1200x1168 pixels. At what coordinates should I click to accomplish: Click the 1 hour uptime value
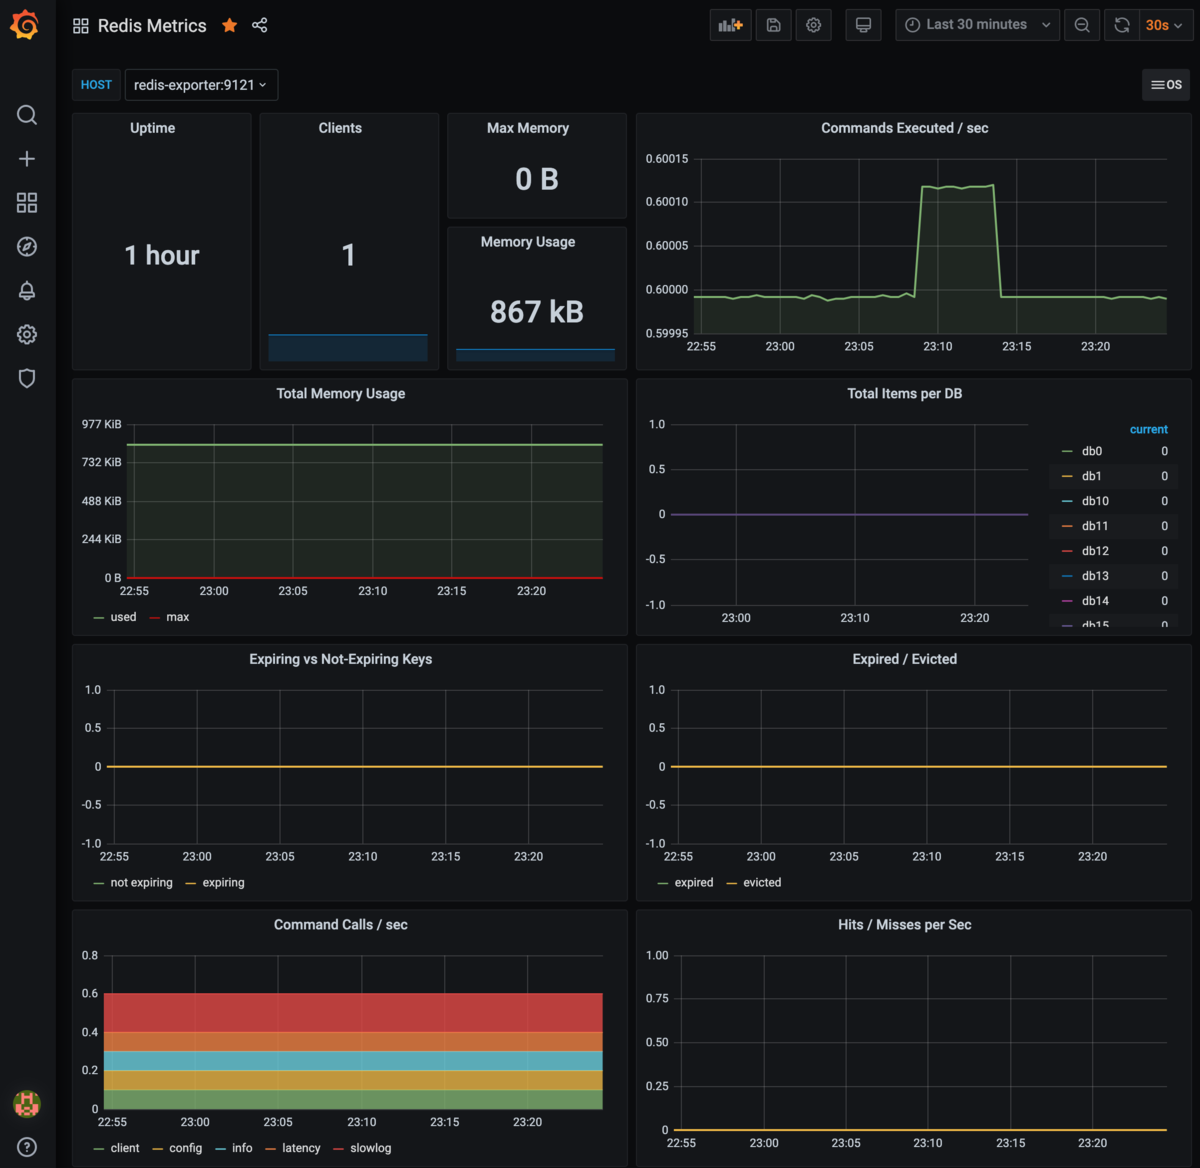[x=162, y=256]
